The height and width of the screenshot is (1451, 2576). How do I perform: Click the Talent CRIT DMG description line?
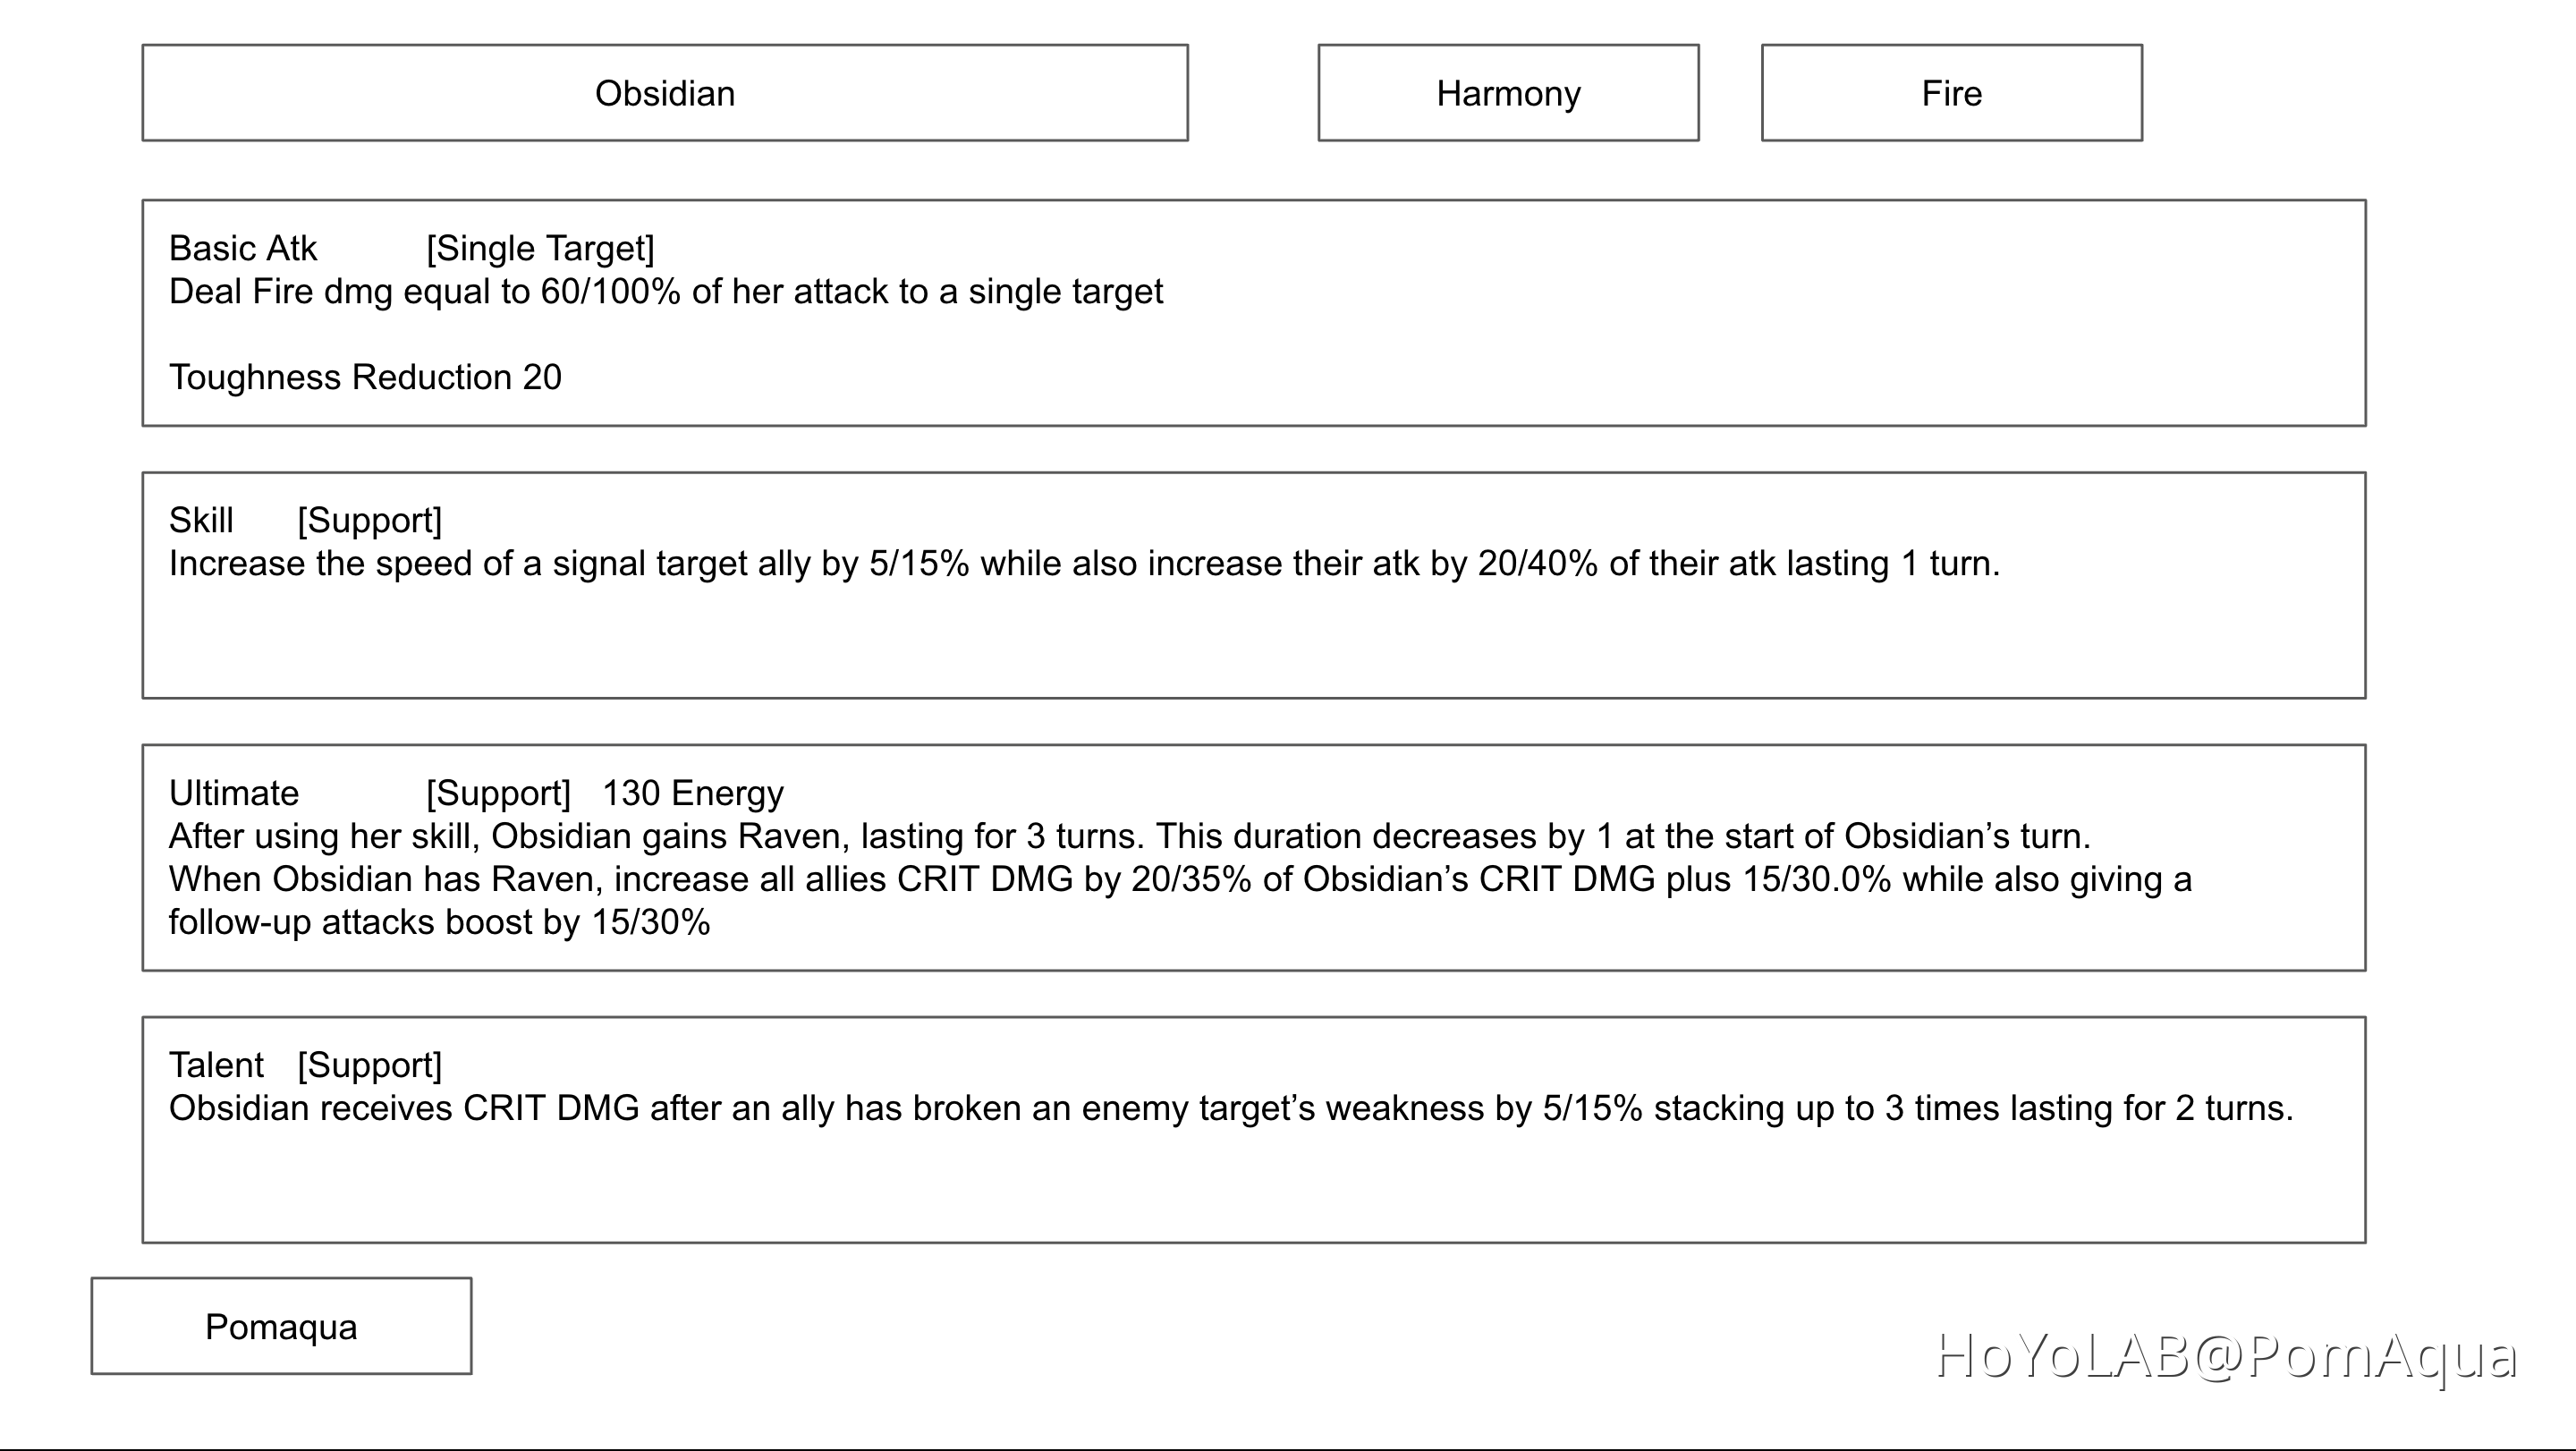click(x=1231, y=1108)
